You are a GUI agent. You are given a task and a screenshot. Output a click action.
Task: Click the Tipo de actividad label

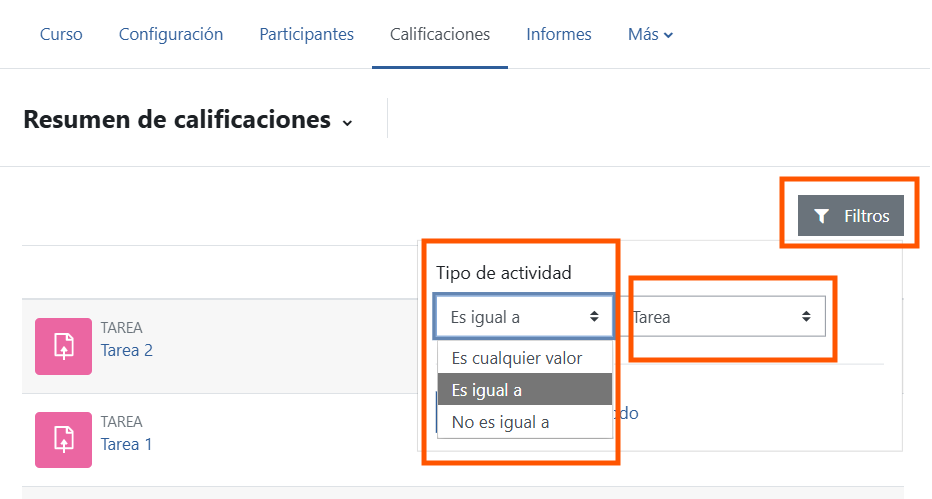tap(503, 273)
